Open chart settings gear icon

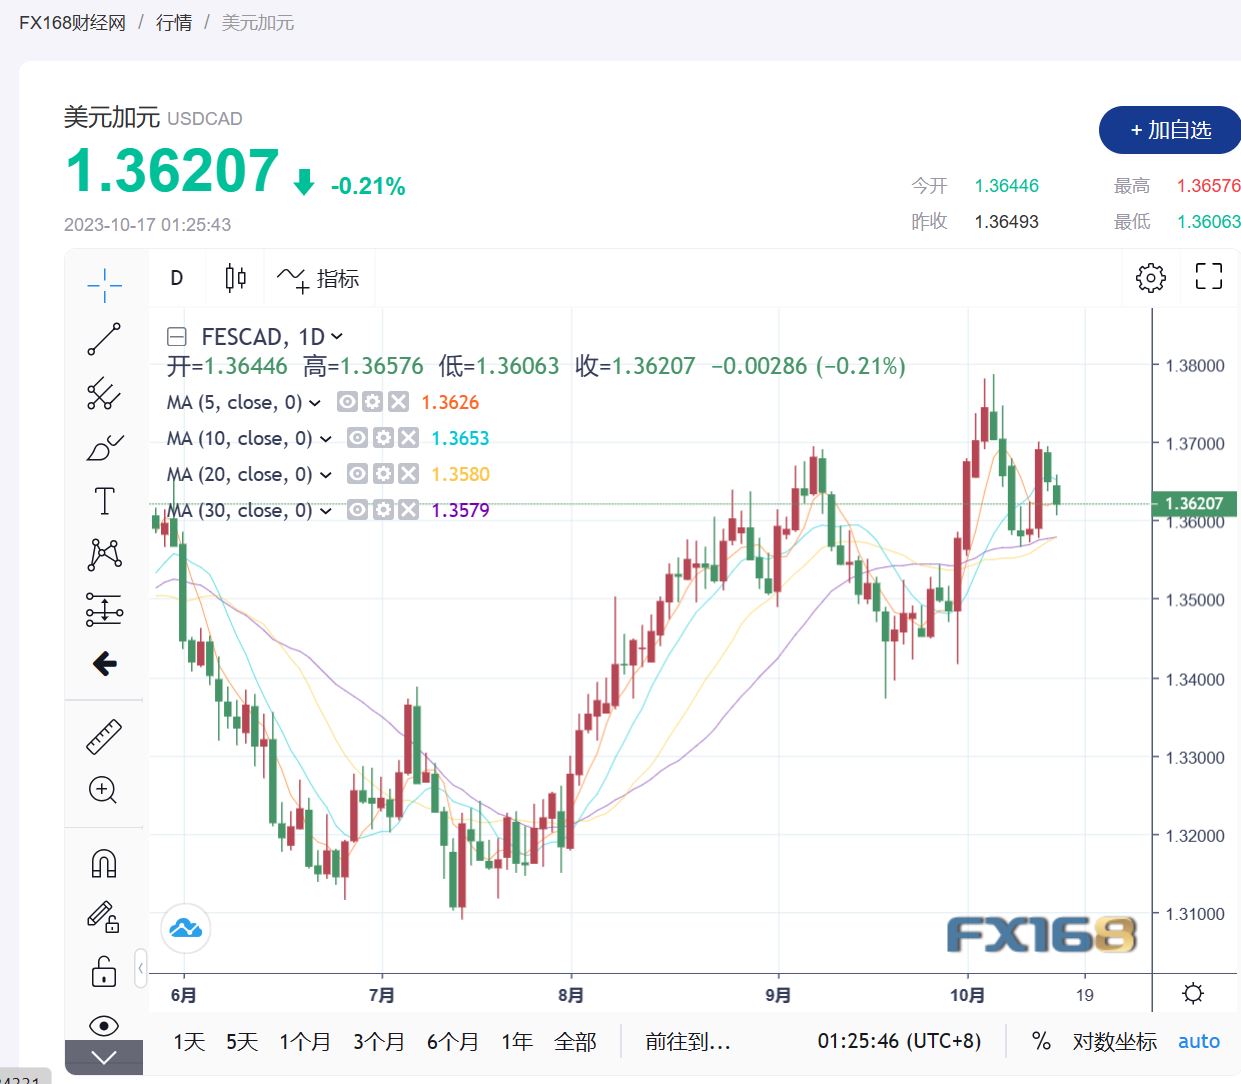click(1151, 278)
